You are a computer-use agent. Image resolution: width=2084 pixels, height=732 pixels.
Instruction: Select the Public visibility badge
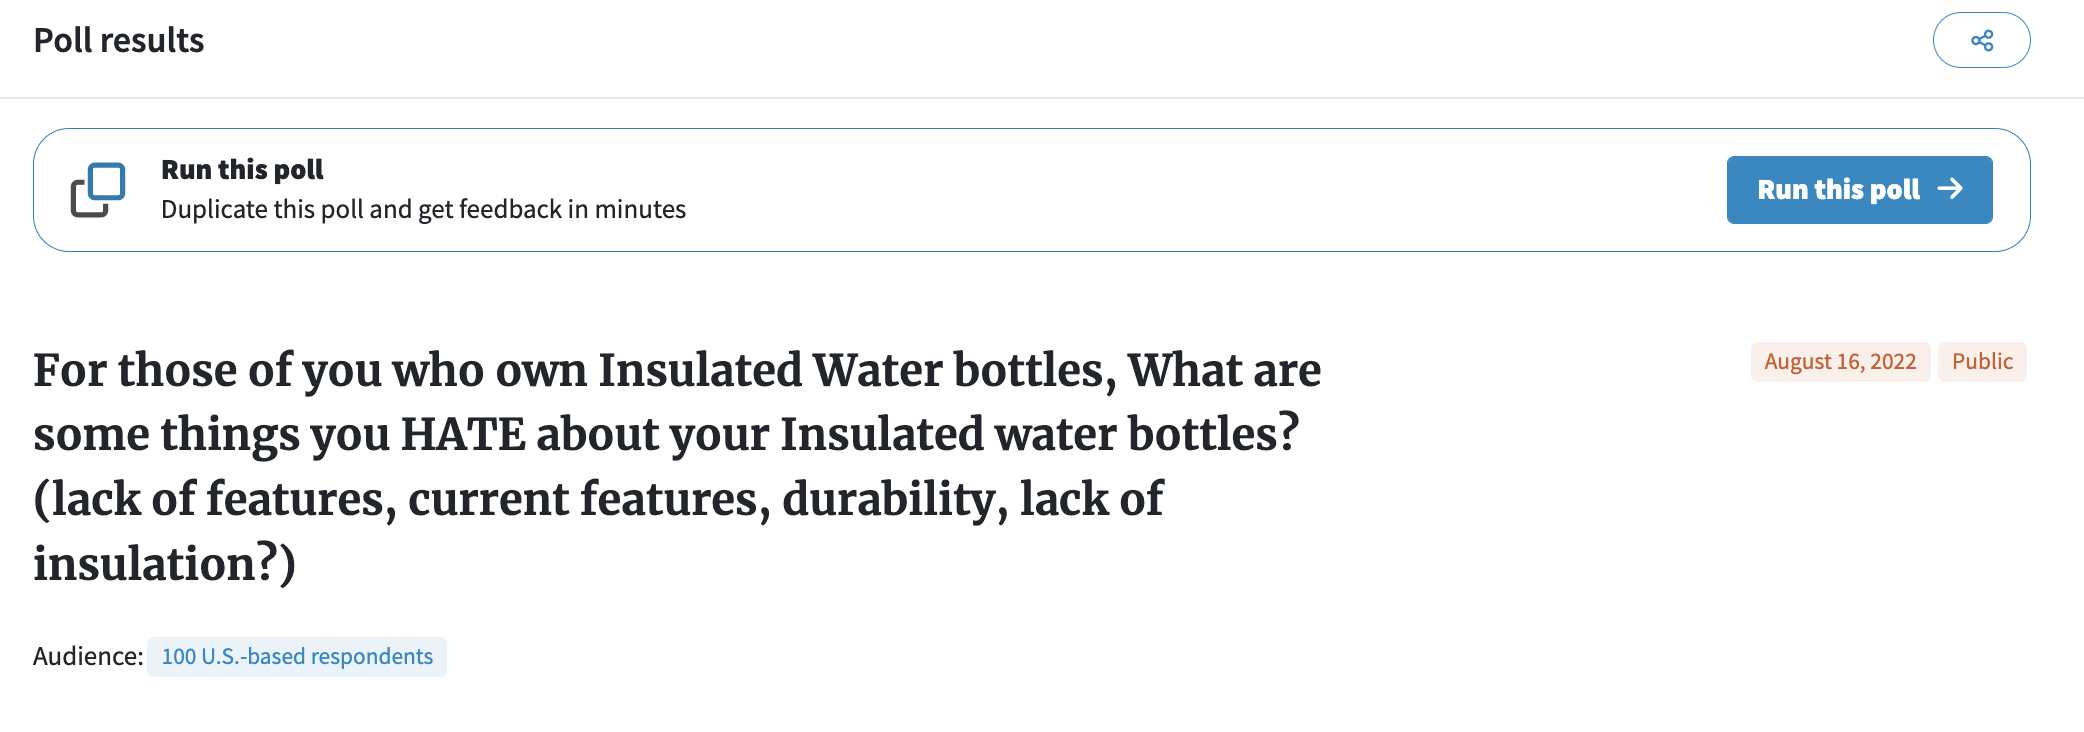pyautogui.click(x=1982, y=362)
